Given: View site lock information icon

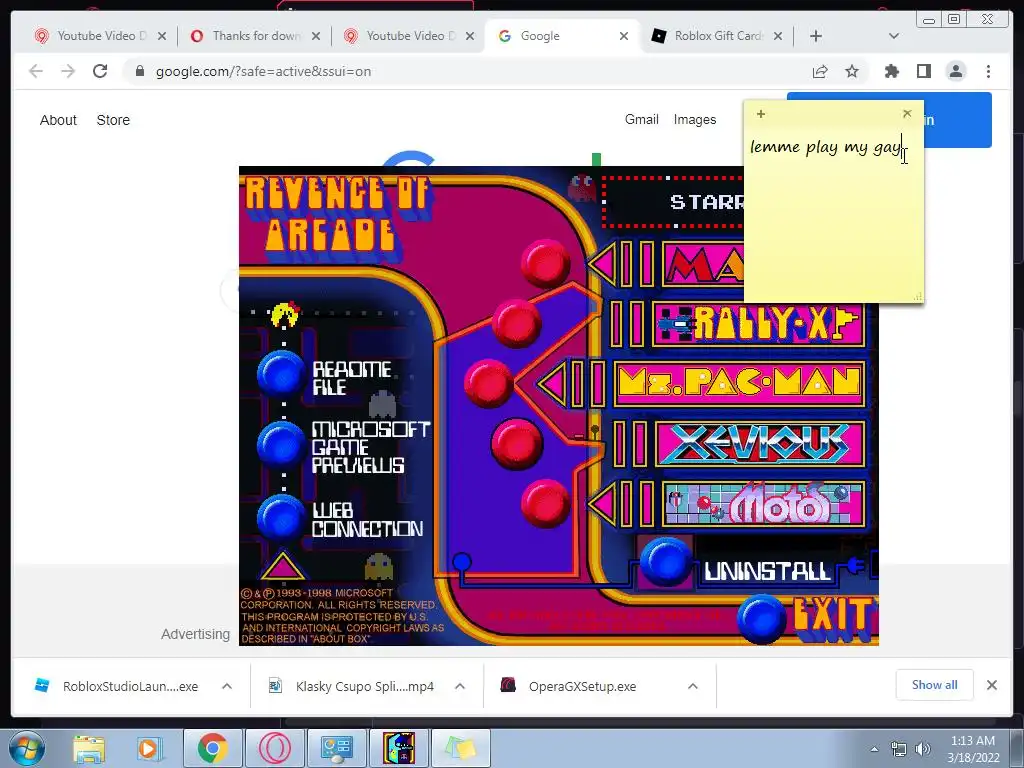Looking at the screenshot, I should [139, 71].
